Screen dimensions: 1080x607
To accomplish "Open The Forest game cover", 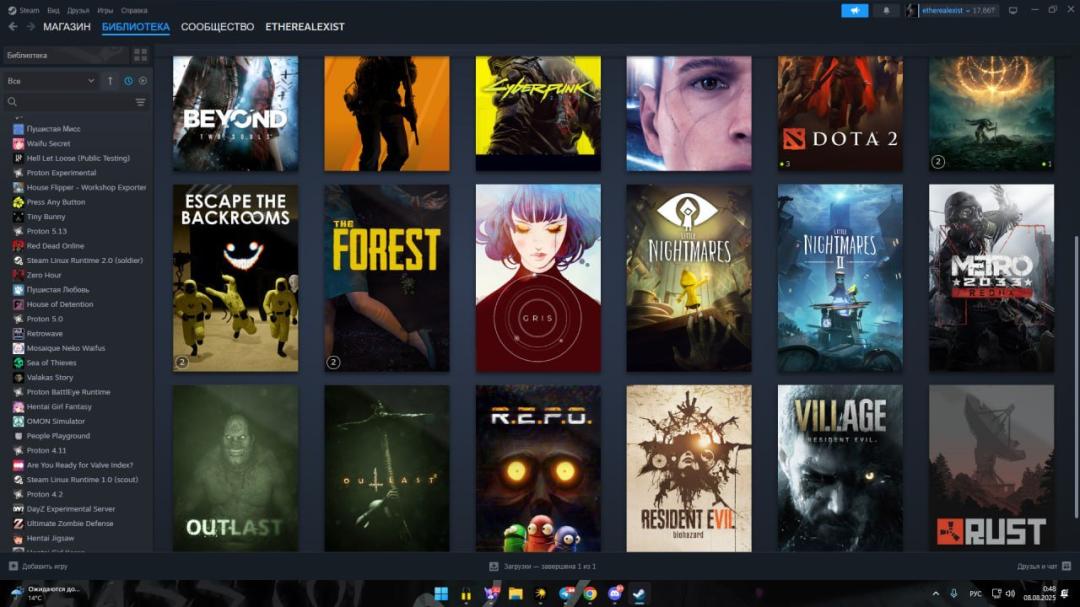I will click(x=386, y=278).
